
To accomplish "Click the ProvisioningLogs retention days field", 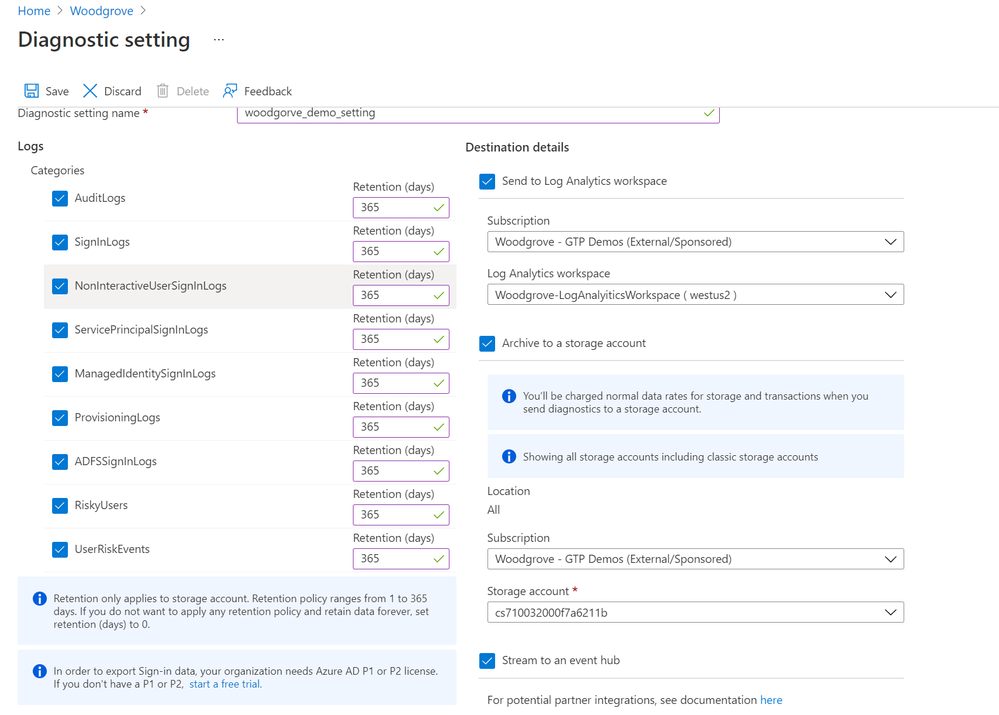I will (401, 427).
